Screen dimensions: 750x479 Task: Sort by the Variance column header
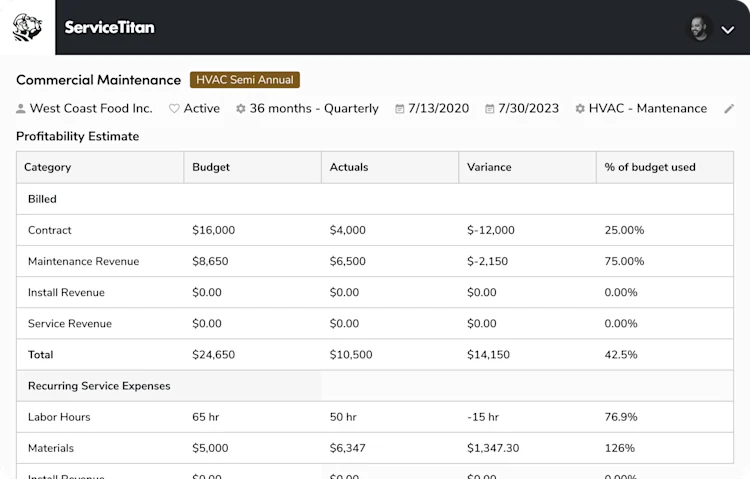coord(489,167)
